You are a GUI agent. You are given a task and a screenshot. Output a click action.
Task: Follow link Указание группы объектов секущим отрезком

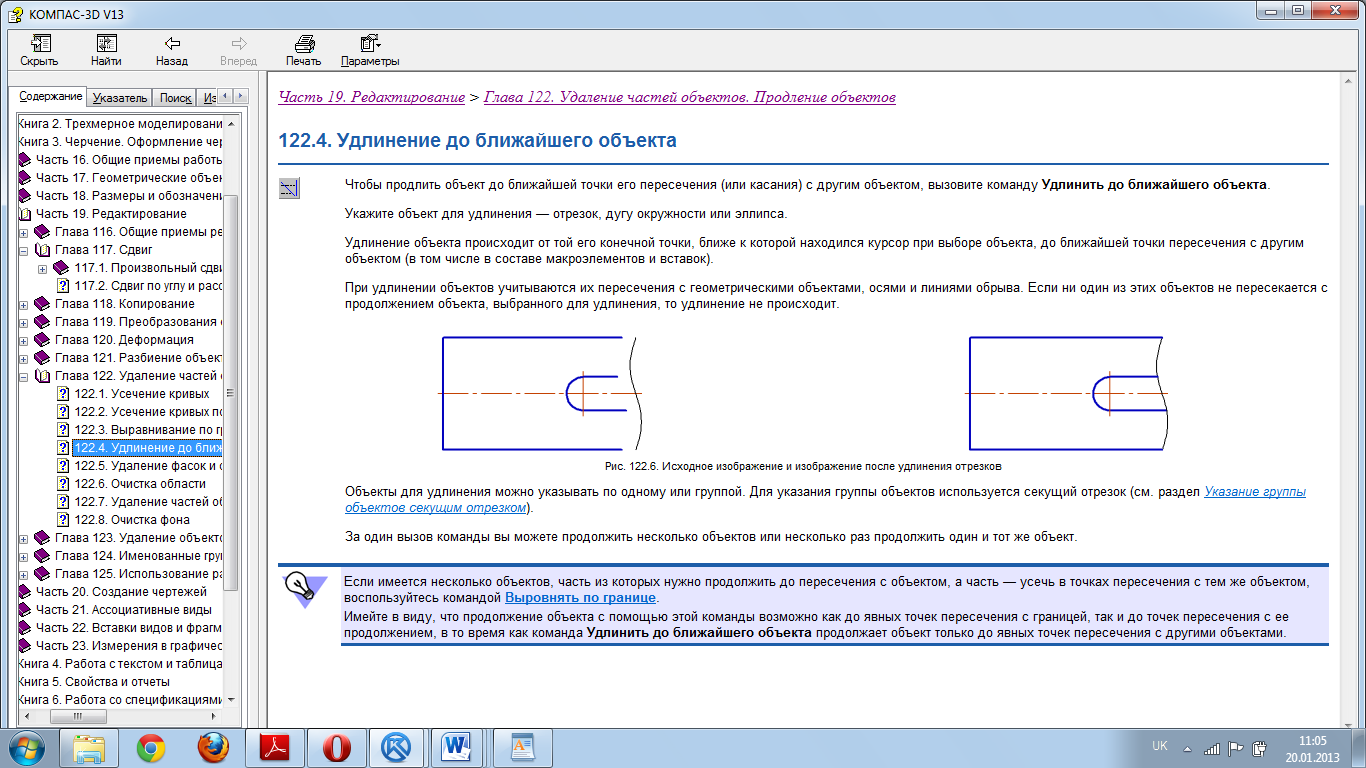(x=825, y=500)
